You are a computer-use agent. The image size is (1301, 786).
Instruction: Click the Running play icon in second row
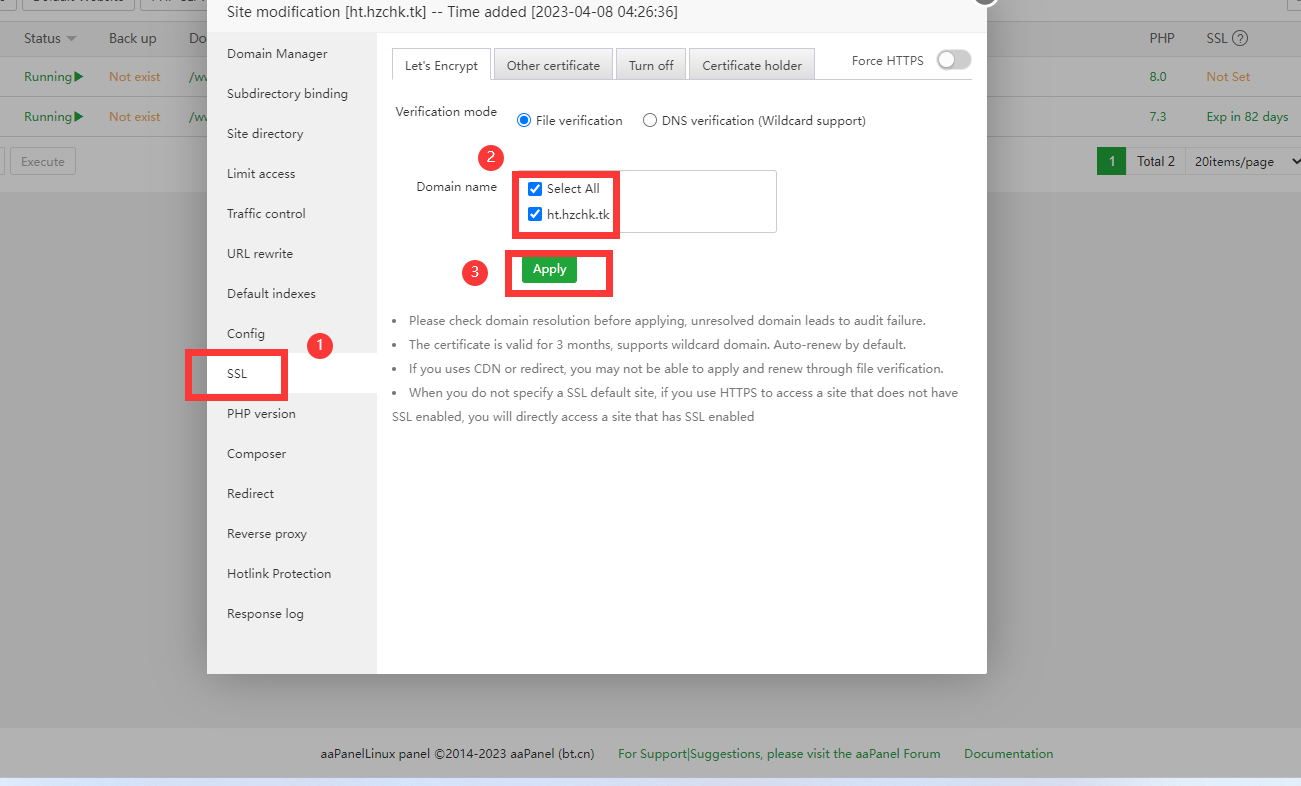(x=79, y=117)
